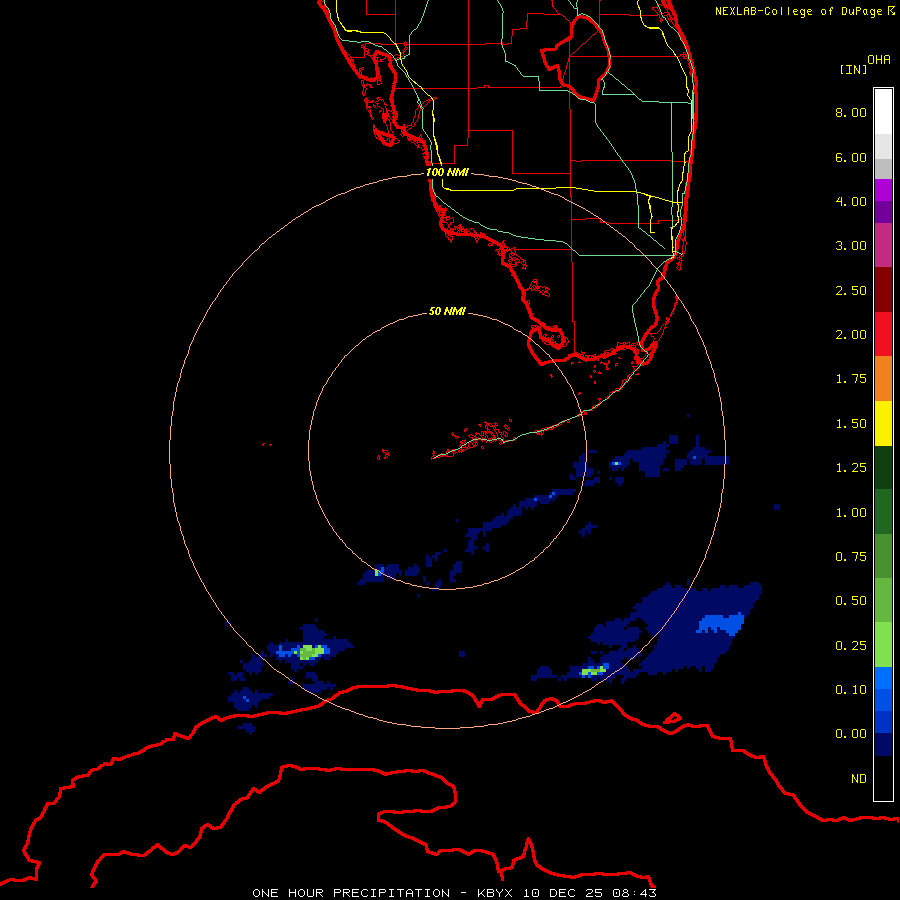This screenshot has width=900, height=900.
Task: Pick the dark red 2.50 legend swatch
Action: point(883,290)
